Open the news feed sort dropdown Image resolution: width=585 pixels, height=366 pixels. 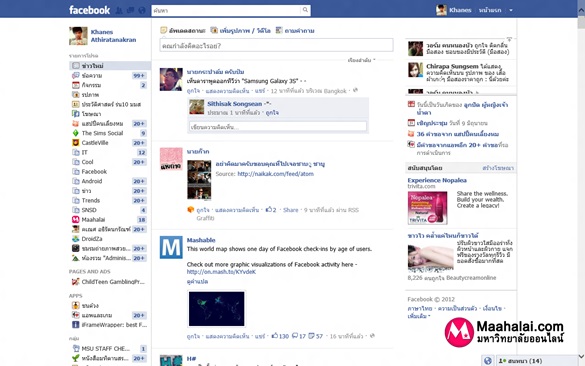click(x=362, y=60)
